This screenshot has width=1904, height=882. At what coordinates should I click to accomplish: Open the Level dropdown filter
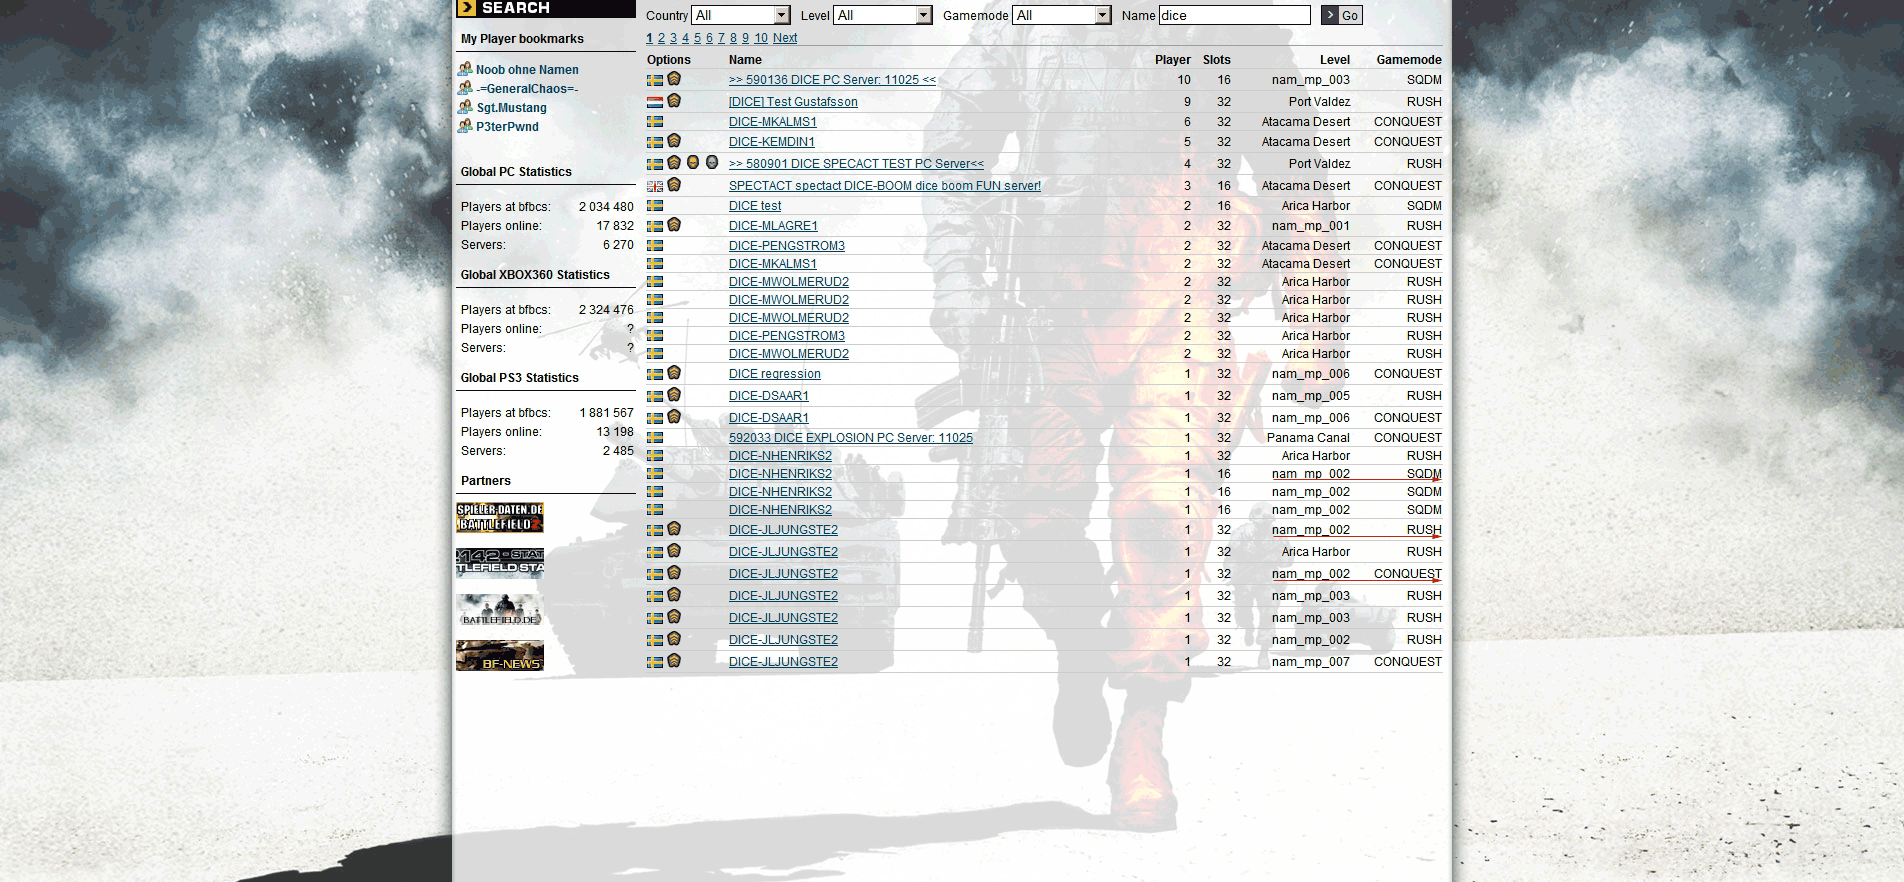click(x=883, y=15)
